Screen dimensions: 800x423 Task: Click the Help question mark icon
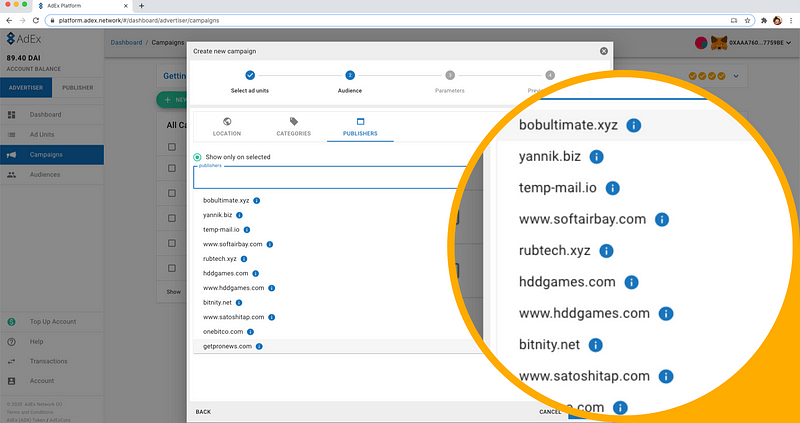(11, 342)
